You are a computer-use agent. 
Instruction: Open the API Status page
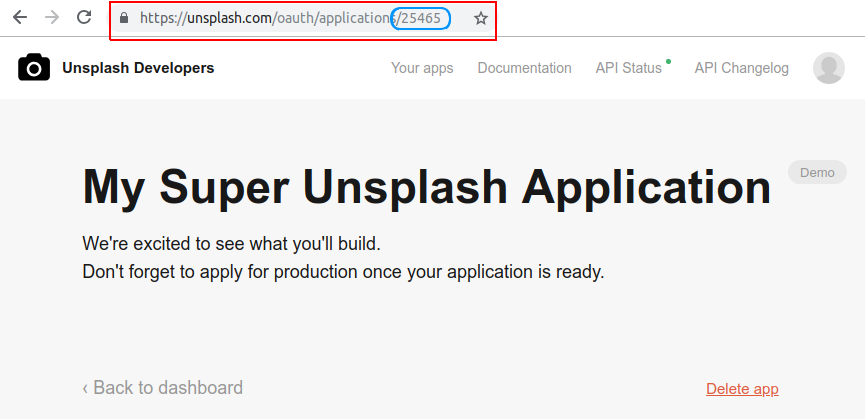point(628,68)
